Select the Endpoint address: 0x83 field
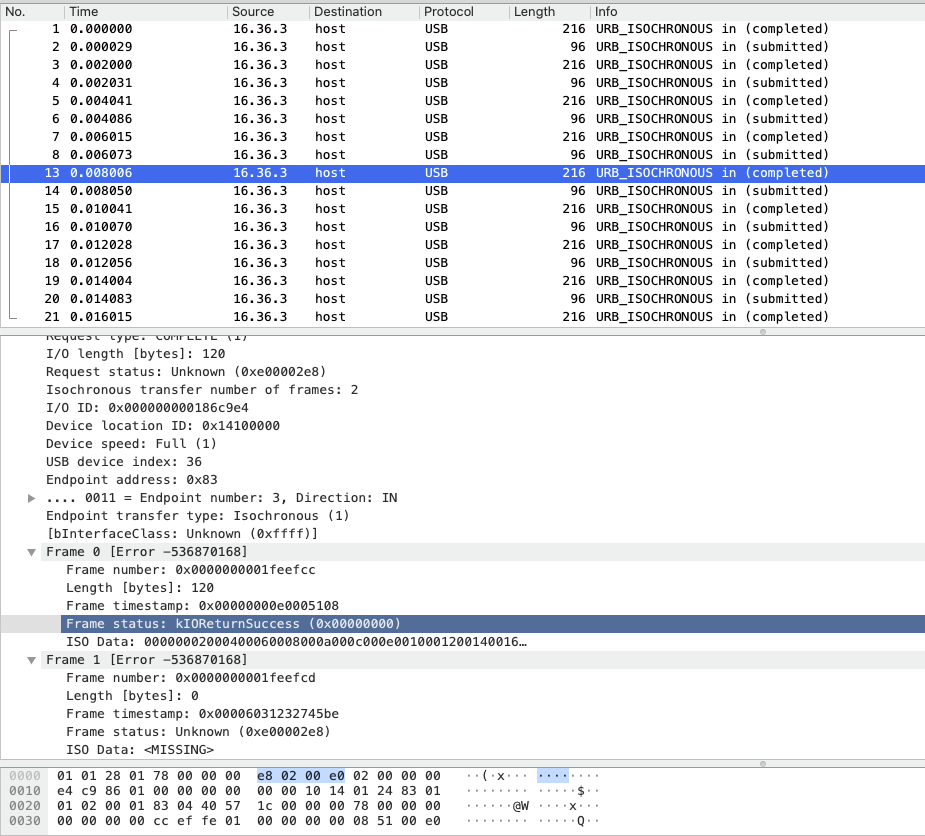Image resolution: width=925 pixels, height=836 pixels. (132, 480)
